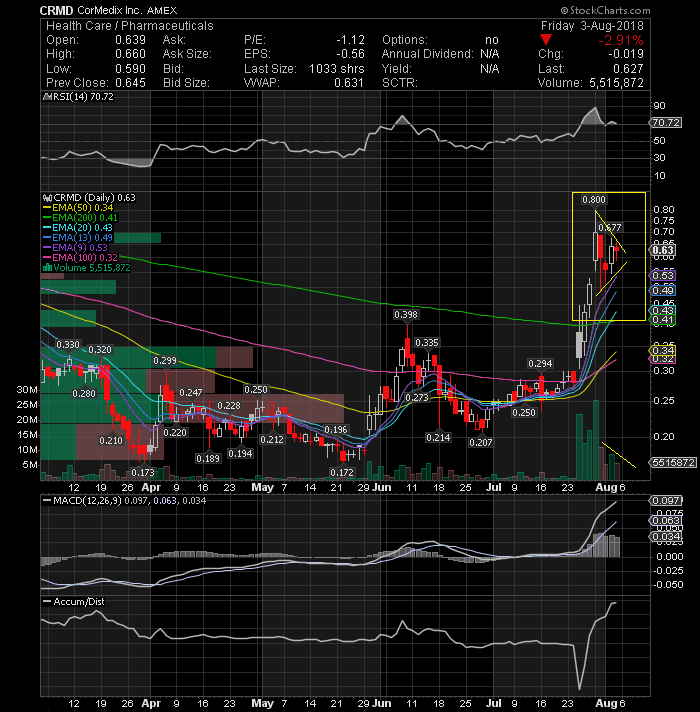Viewport: 700px width, 712px height.
Task: Click the Accum/Dist panel label
Action: coord(74,602)
